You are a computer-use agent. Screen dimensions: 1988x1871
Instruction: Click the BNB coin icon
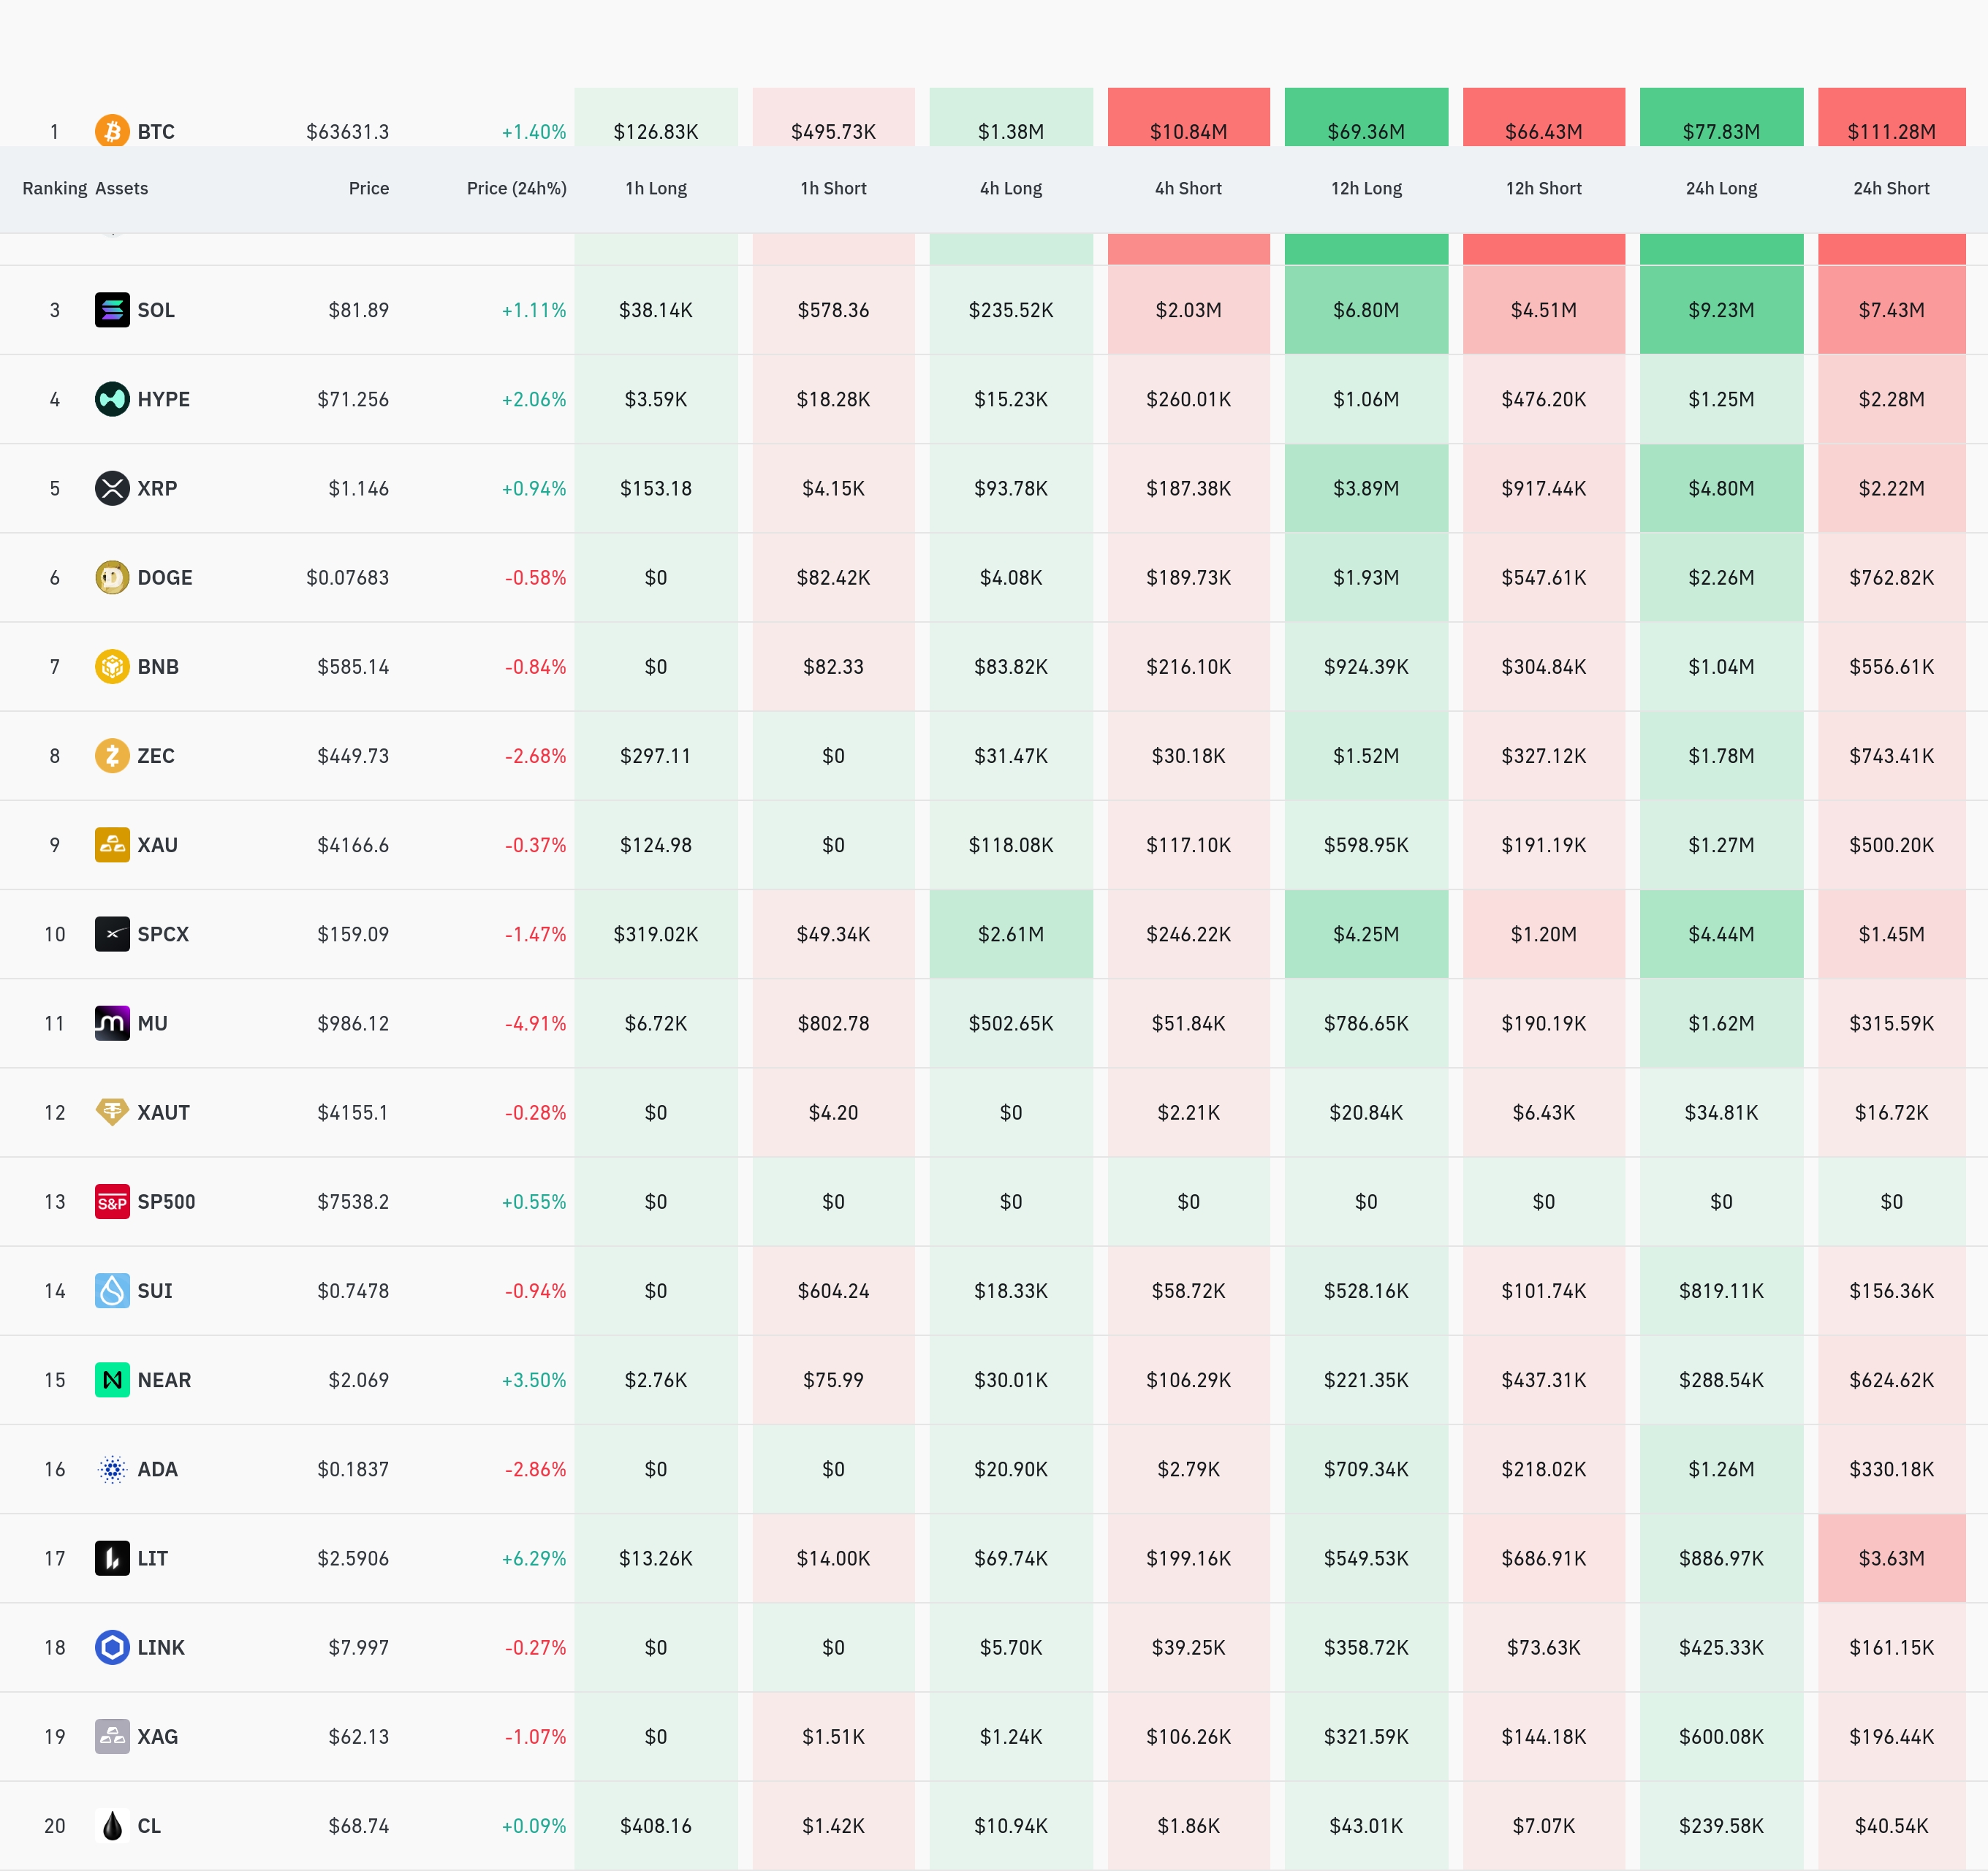click(112, 666)
